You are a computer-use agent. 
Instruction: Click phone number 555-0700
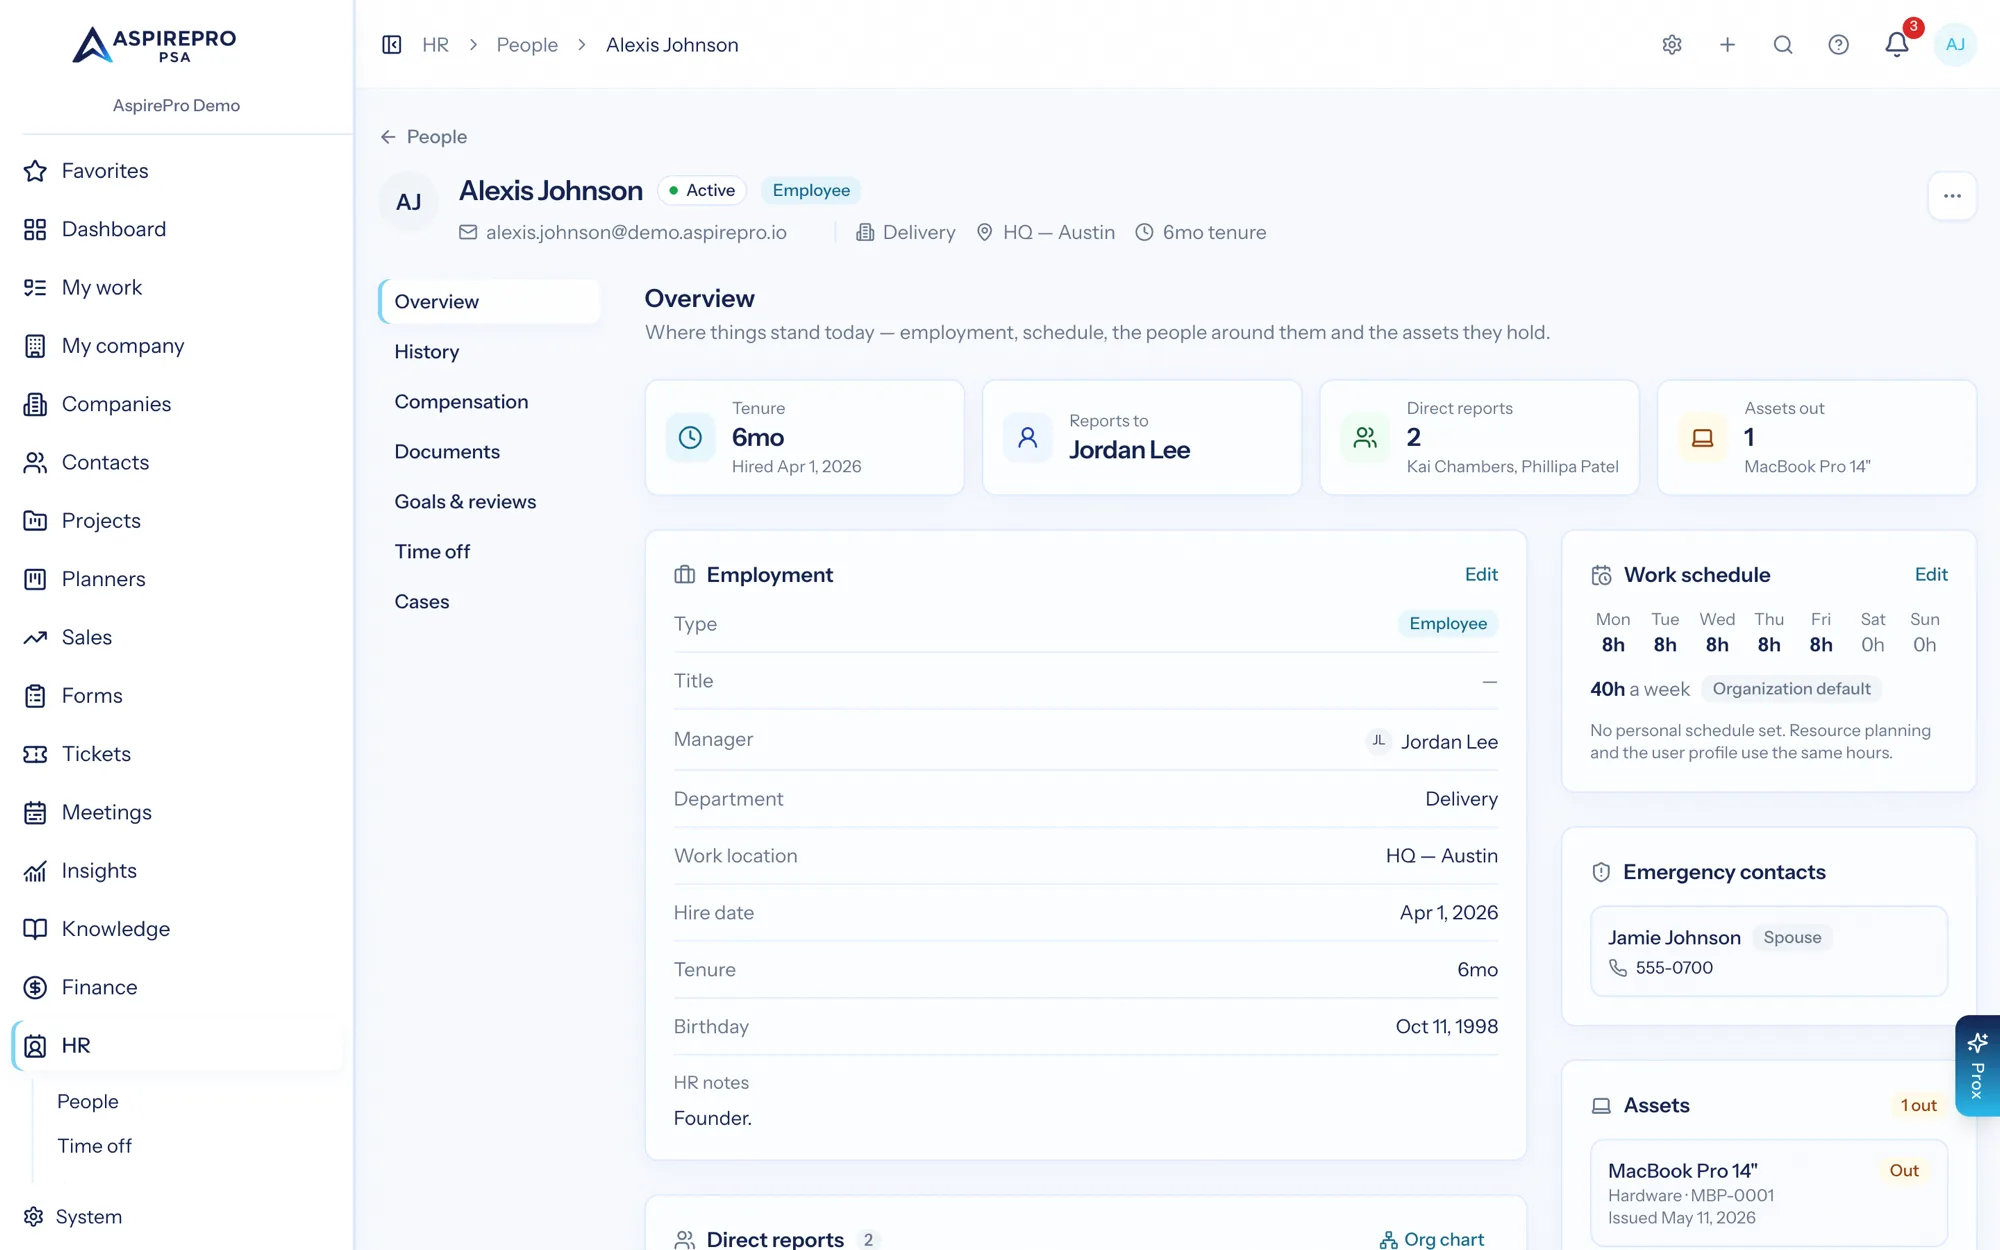tap(1674, 968)
